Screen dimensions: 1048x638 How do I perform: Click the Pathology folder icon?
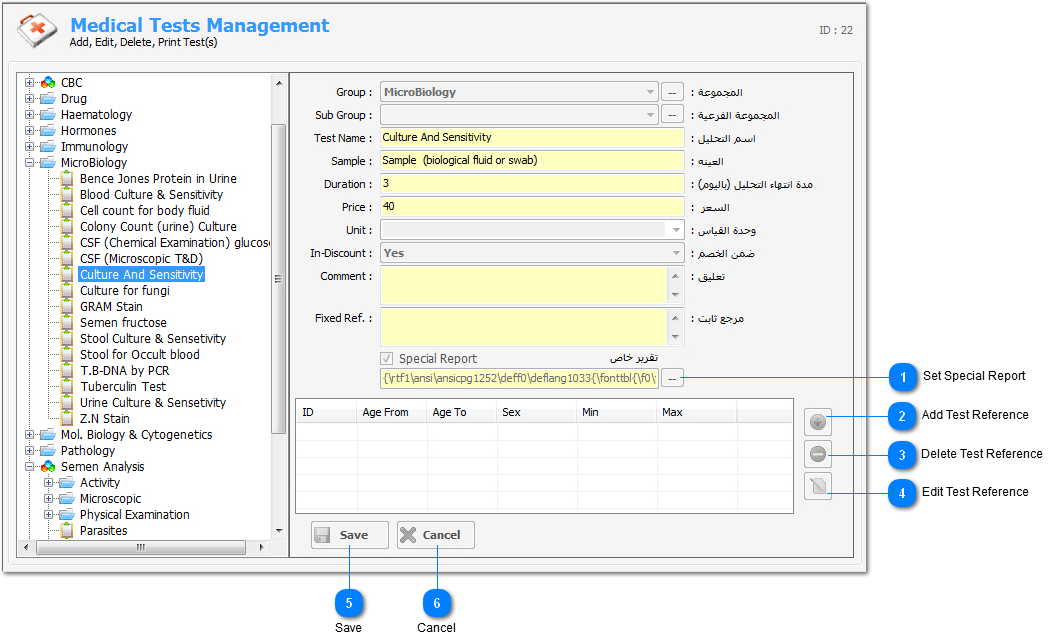(x=48, y=451)
